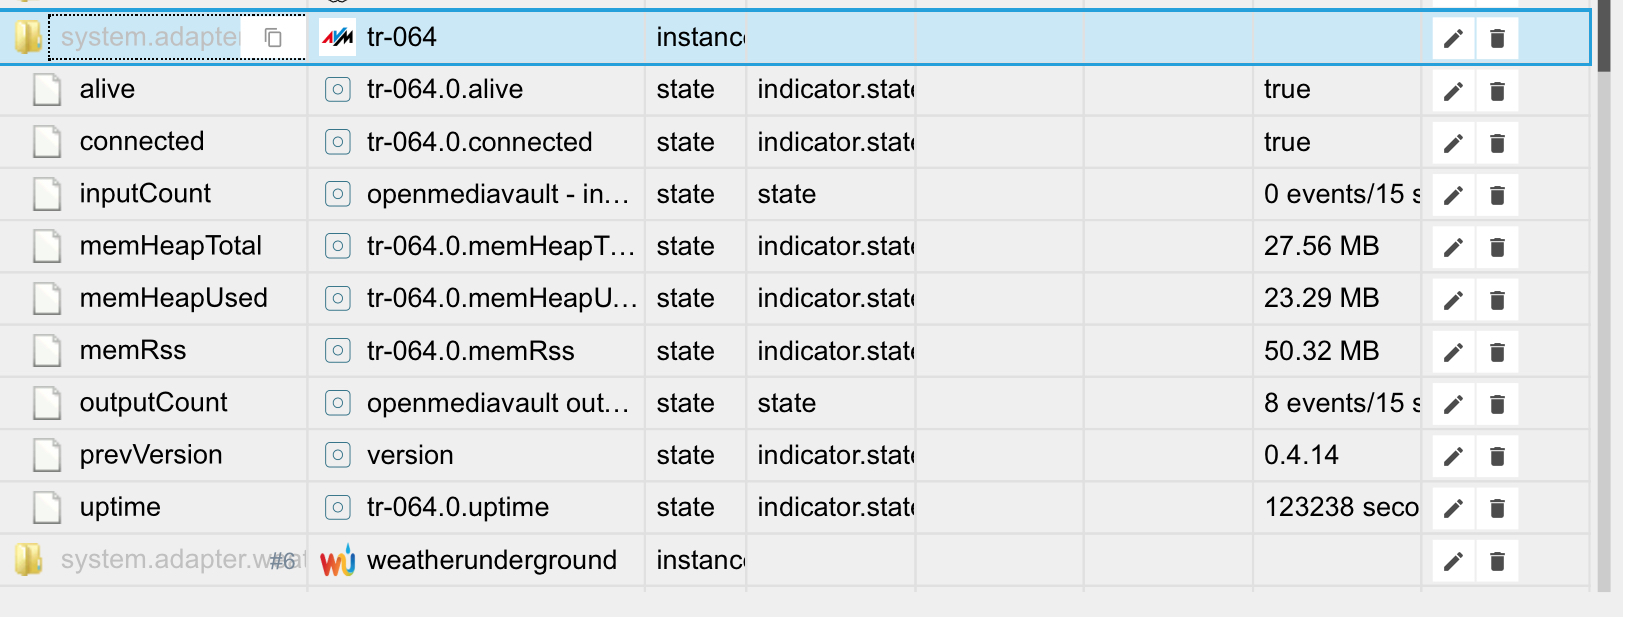Click trash icon in memHeapTotal row

(x=1497, y=248)
